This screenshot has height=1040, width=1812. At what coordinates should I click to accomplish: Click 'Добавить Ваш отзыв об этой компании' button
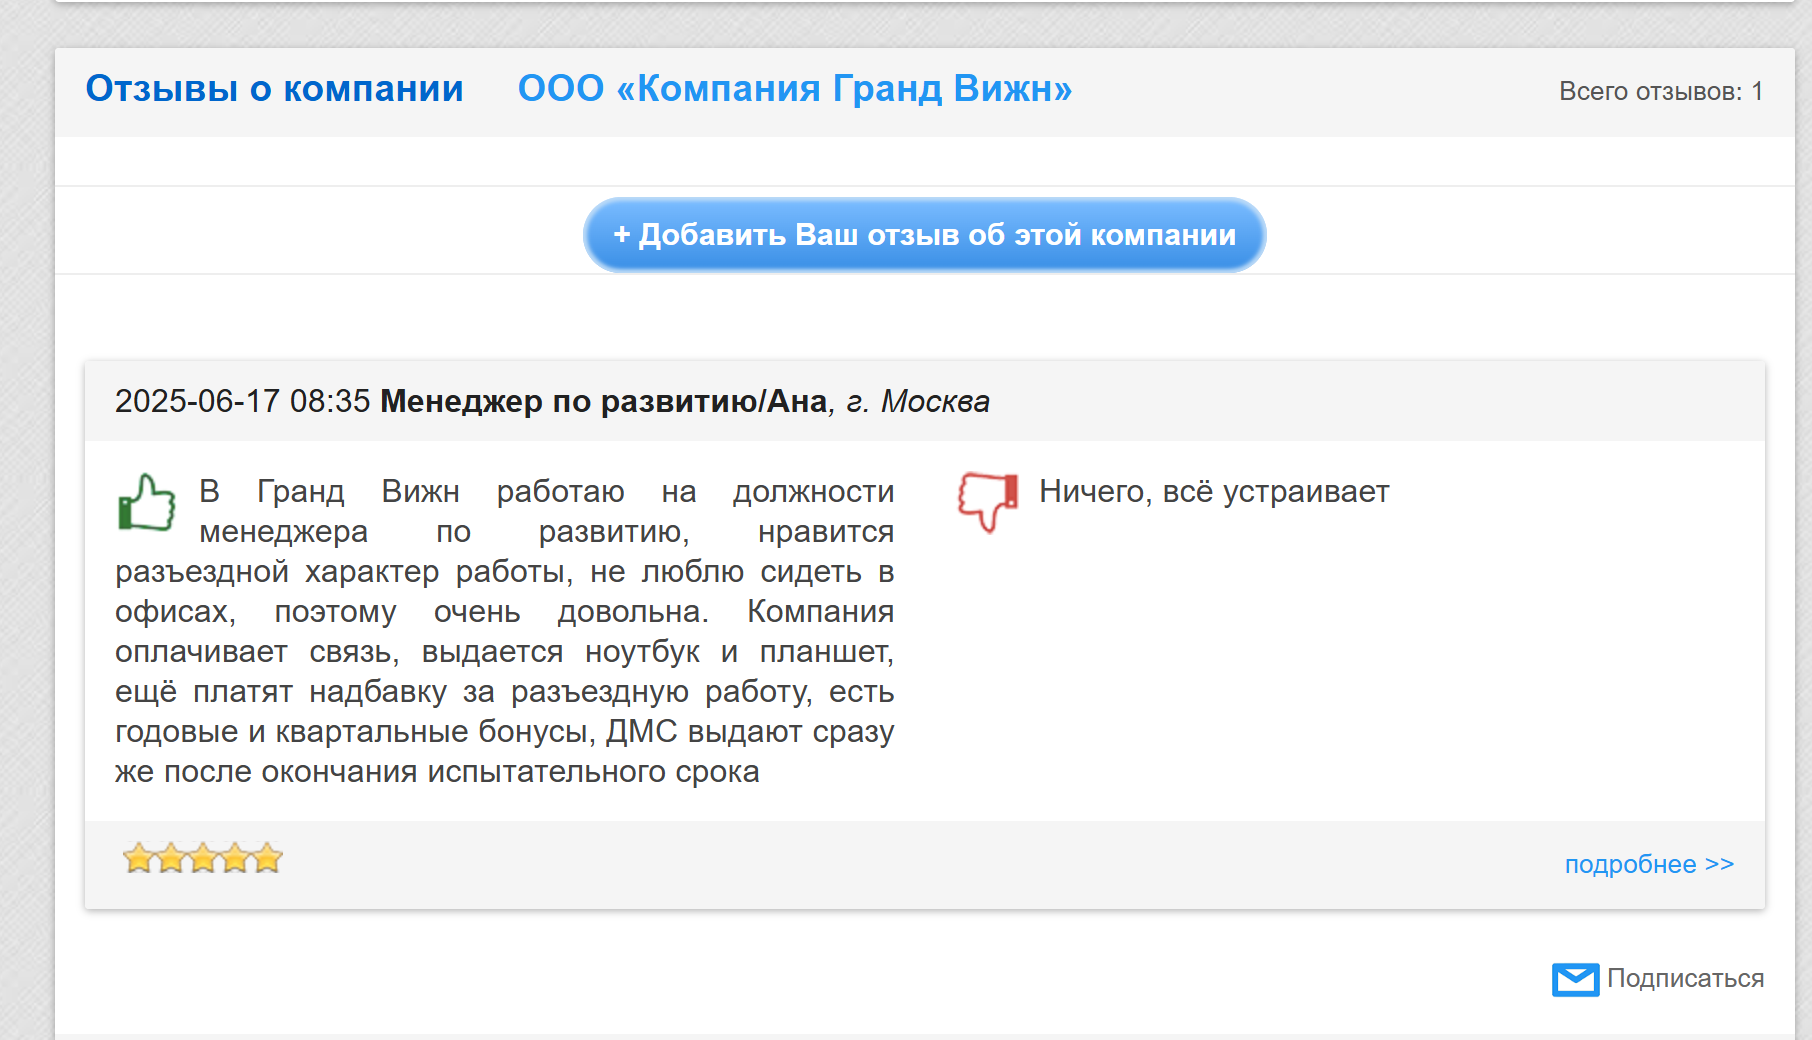pyautogui.click(x=924, y=235)
